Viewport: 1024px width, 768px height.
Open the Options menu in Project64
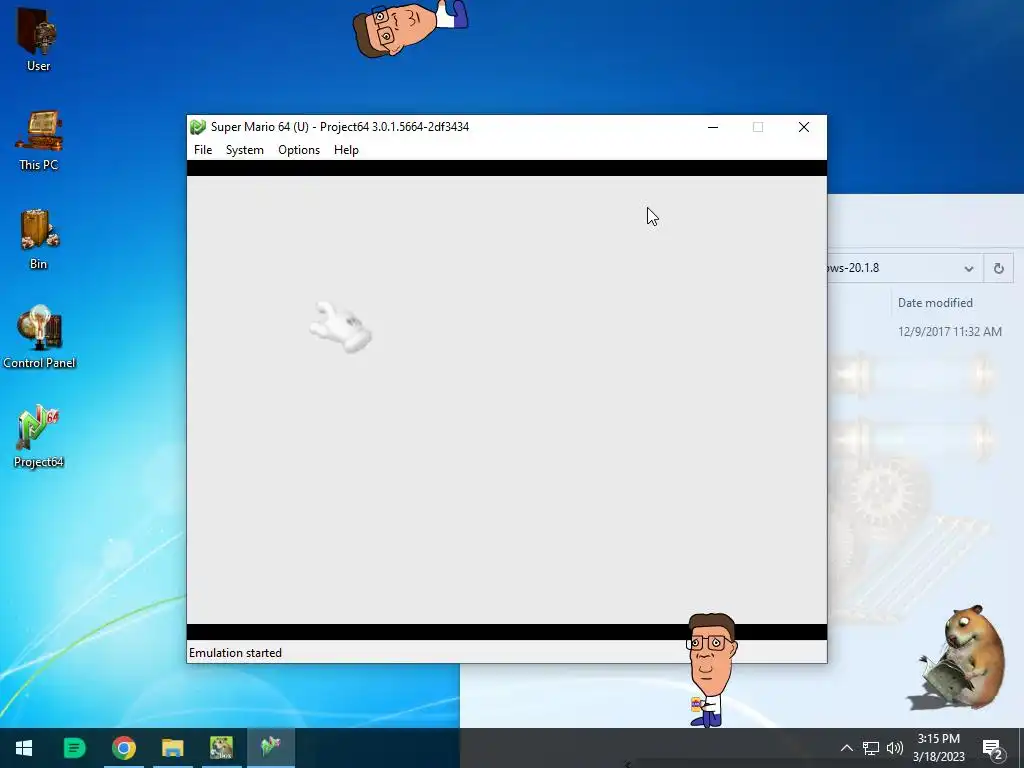(x=299, y=150)
